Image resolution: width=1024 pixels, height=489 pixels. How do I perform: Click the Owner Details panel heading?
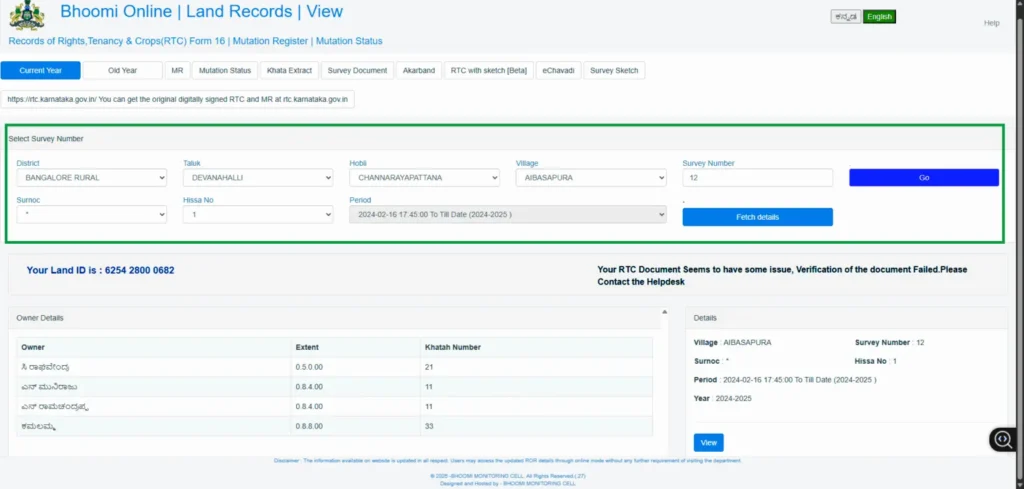[x=40, y=318]
